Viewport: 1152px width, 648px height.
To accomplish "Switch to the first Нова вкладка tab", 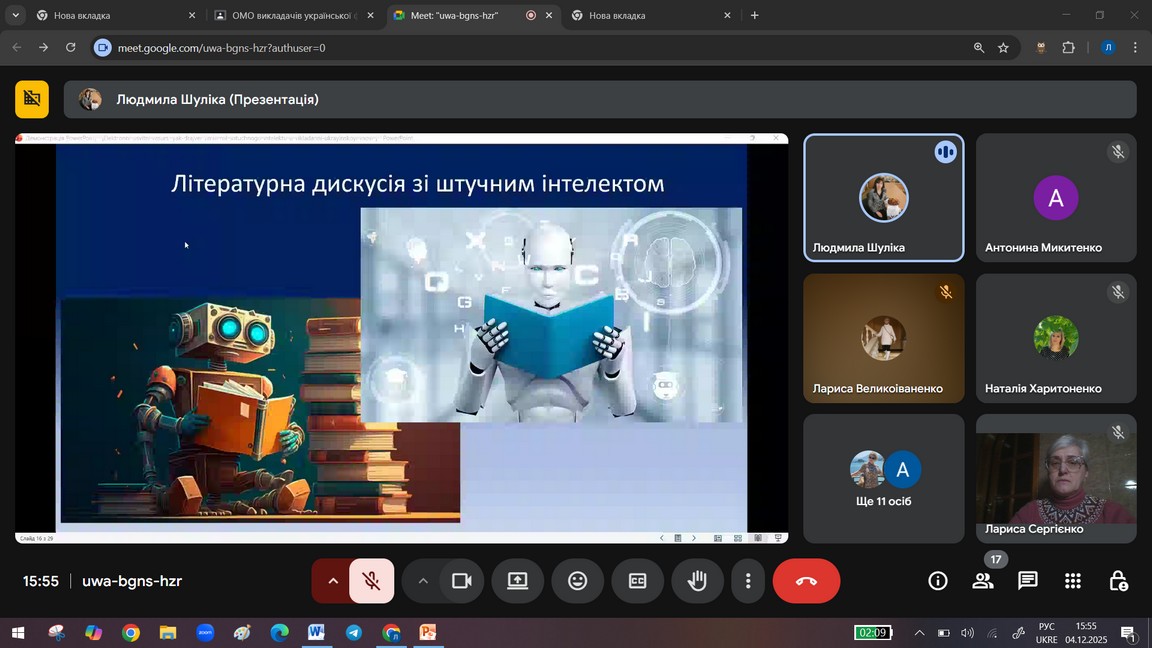I will click(110, 15).
